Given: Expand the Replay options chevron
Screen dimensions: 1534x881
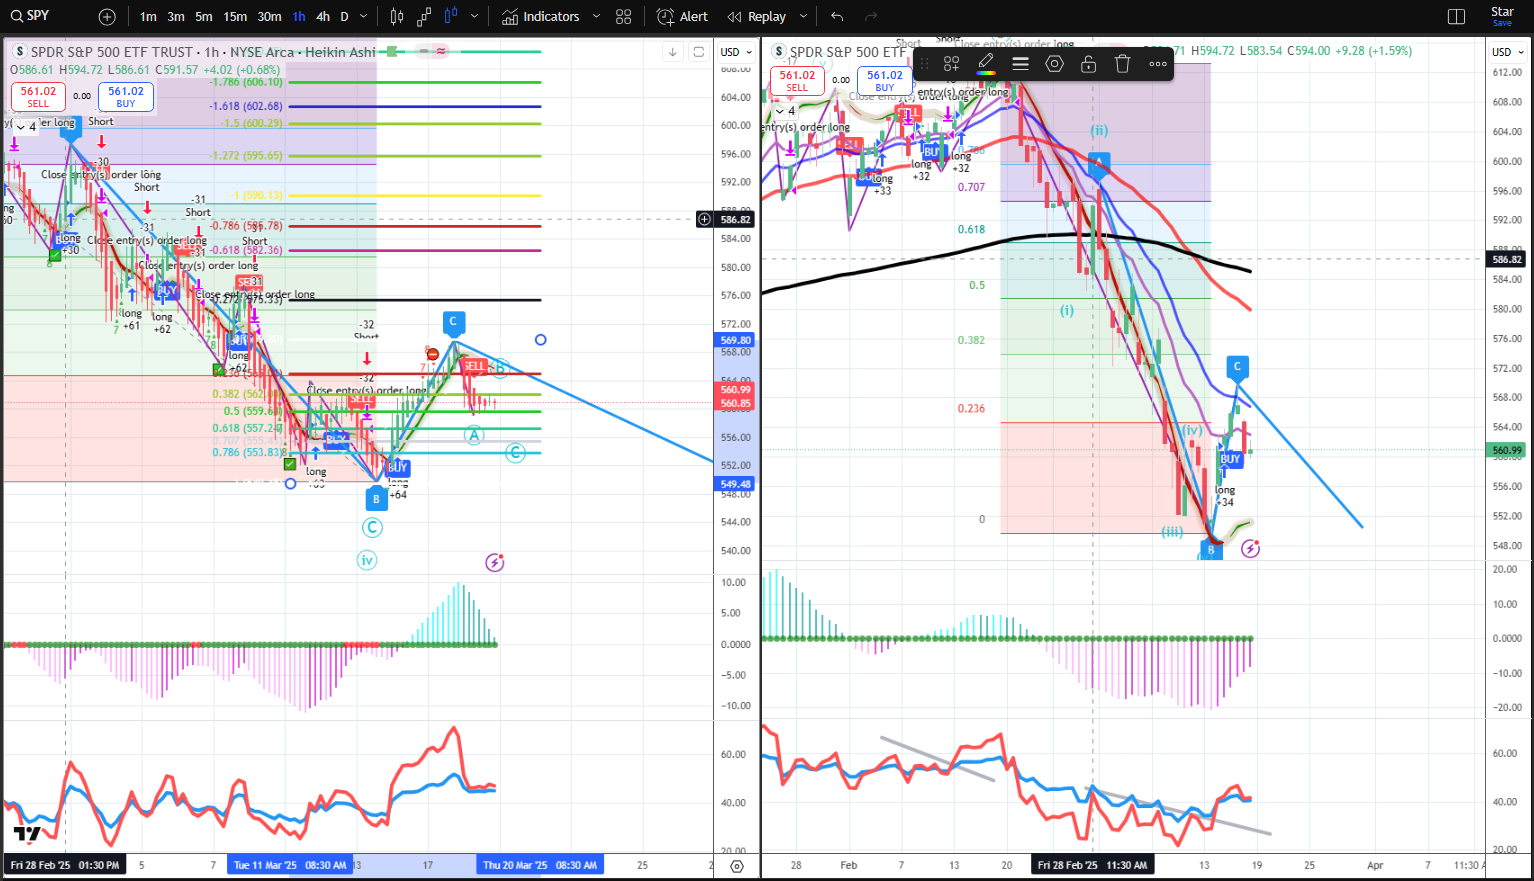Looking at the screenshot, I should tap(803, 17).
